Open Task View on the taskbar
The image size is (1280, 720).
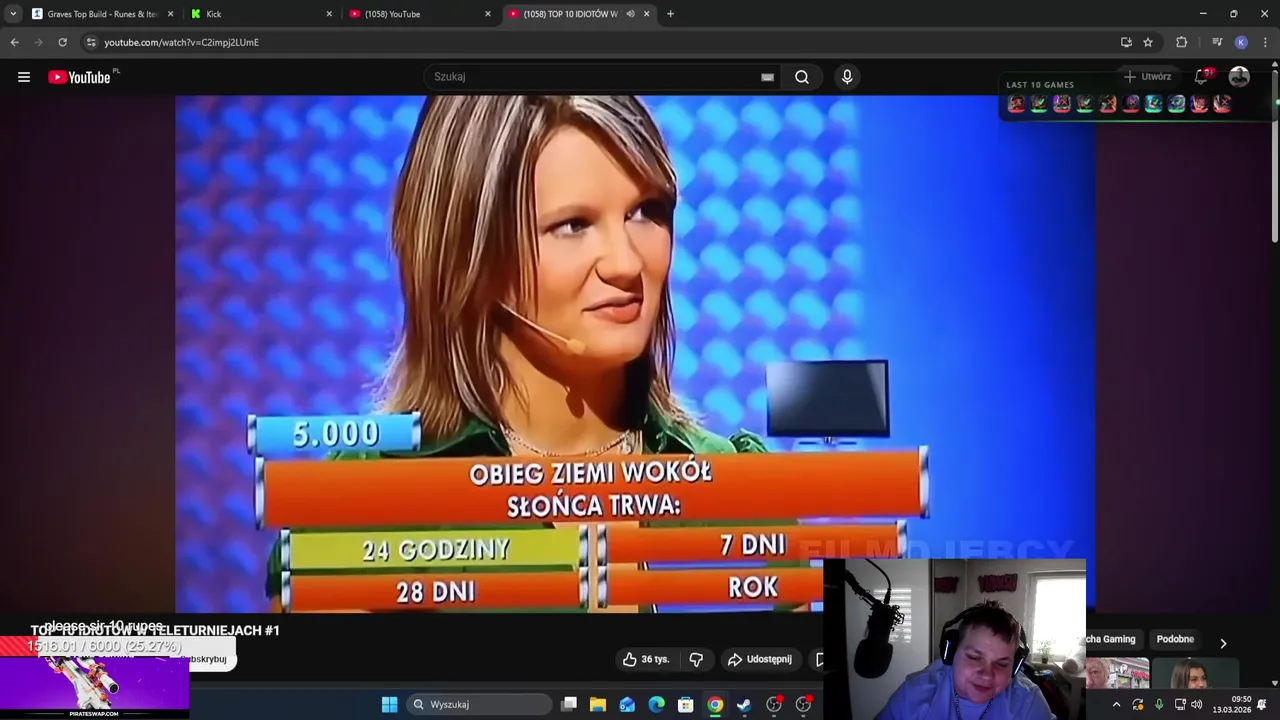569,704
